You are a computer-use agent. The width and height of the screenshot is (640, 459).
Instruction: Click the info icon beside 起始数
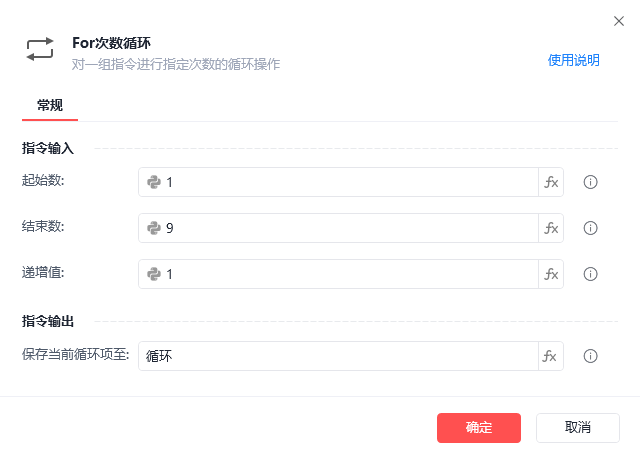coord(590,182)
